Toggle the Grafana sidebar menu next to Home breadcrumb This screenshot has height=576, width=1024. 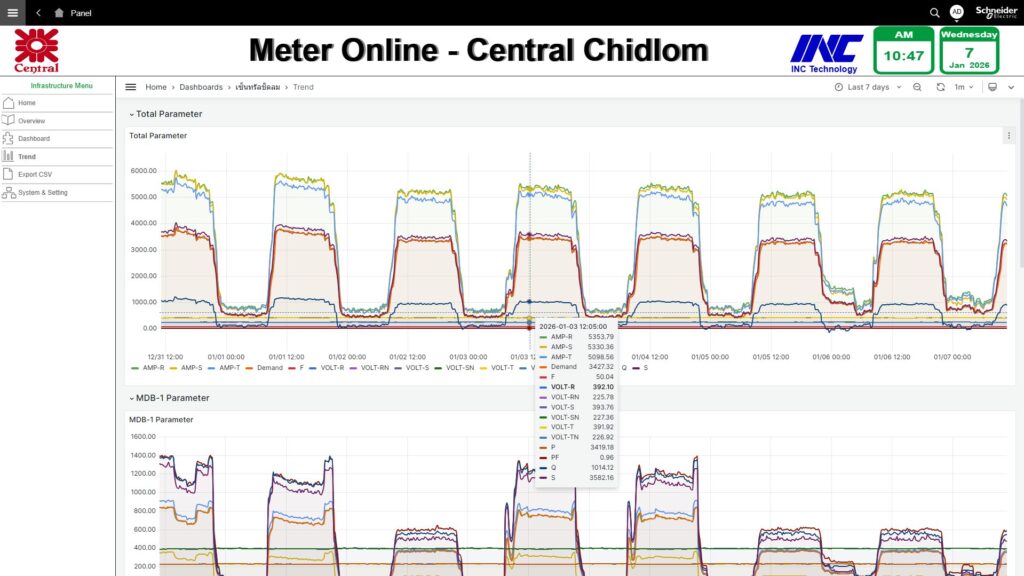point(131,87)
